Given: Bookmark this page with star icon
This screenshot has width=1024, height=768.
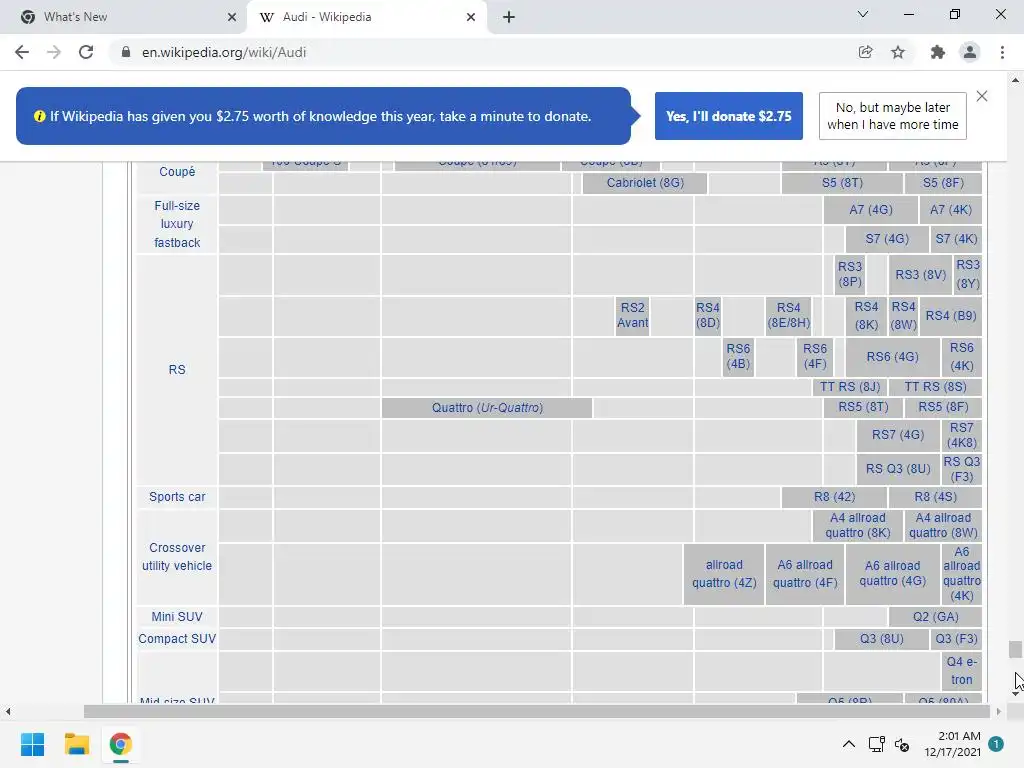Looking at the screenshot, I should pos(898,52).
